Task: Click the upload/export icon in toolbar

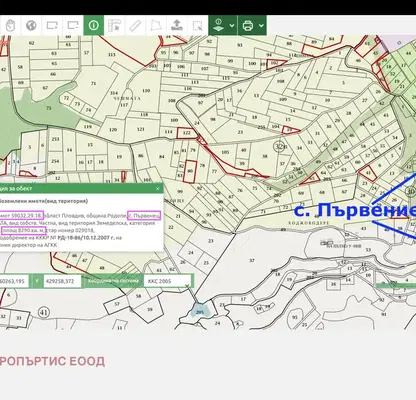Action: 177,25
